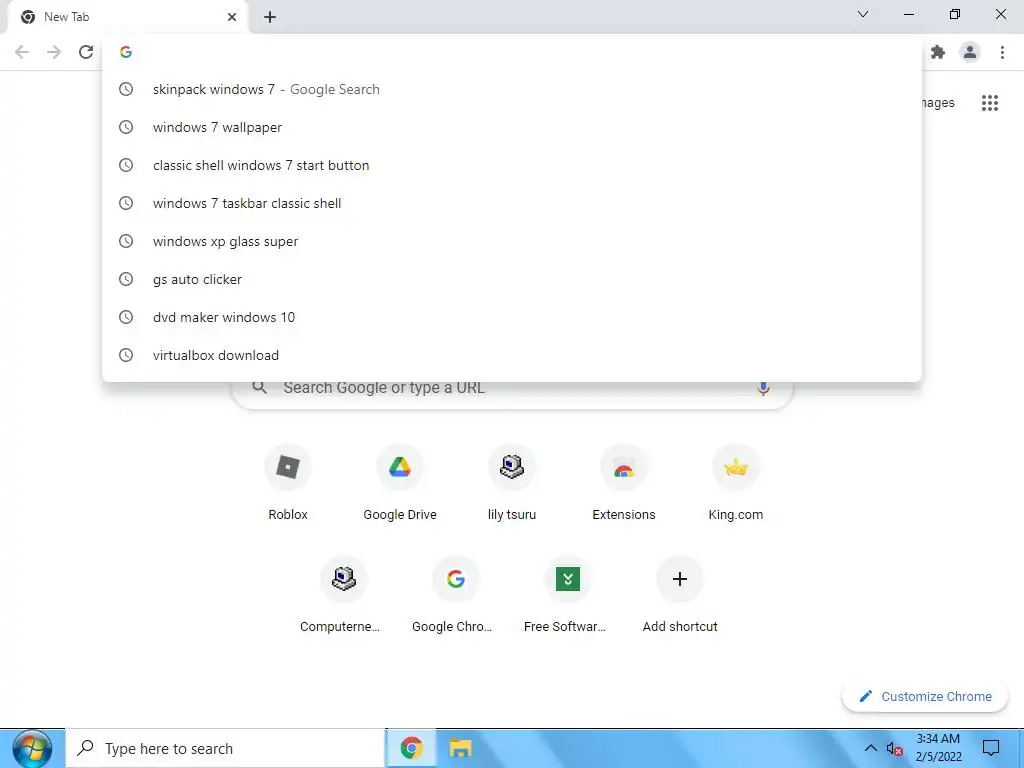The width and height of the screenshot is (1024, 768).
Task: Select suggestion 'virtualbox download'
Action: (x=512, y=355)
